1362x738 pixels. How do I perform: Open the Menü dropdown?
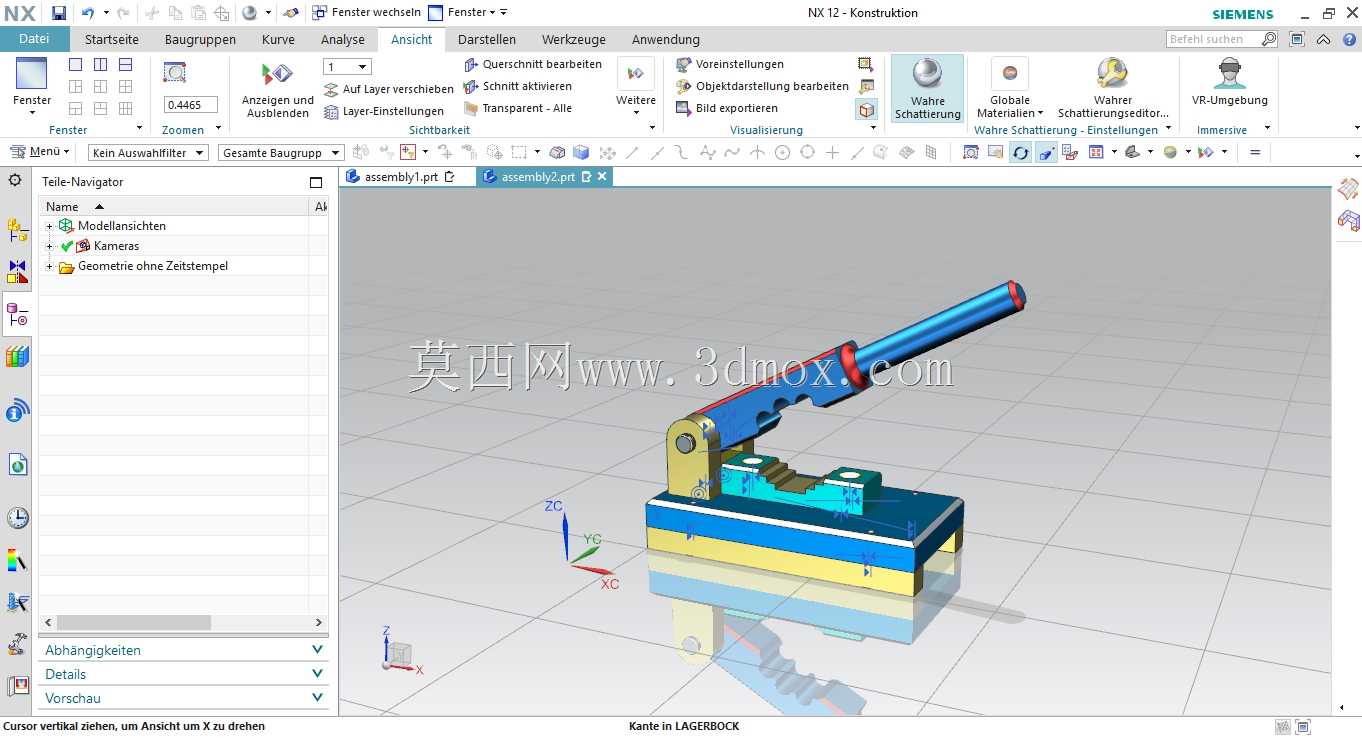click(x=40, y=152)
